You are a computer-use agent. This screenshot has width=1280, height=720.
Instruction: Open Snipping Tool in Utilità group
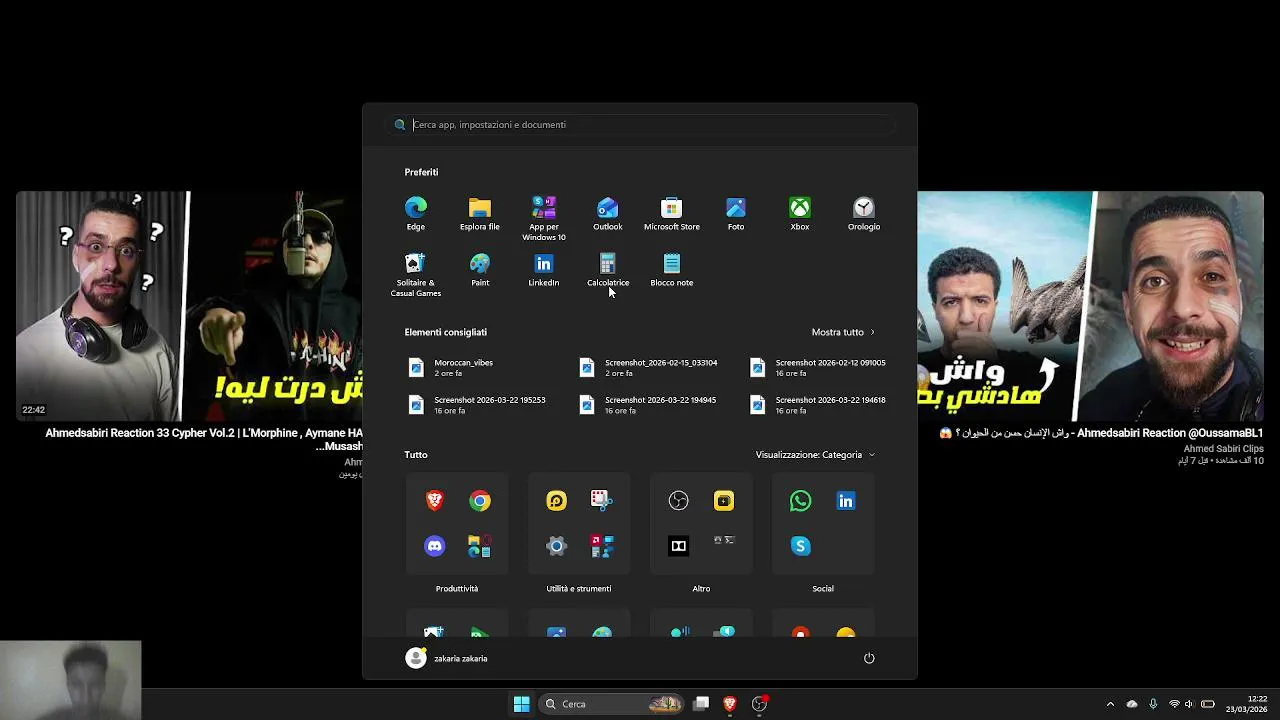point(601,500)
